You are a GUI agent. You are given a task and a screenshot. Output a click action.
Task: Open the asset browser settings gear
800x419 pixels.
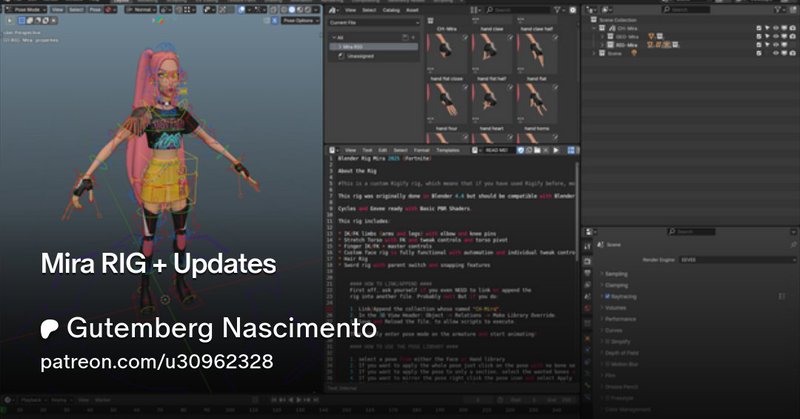[572, 10]
